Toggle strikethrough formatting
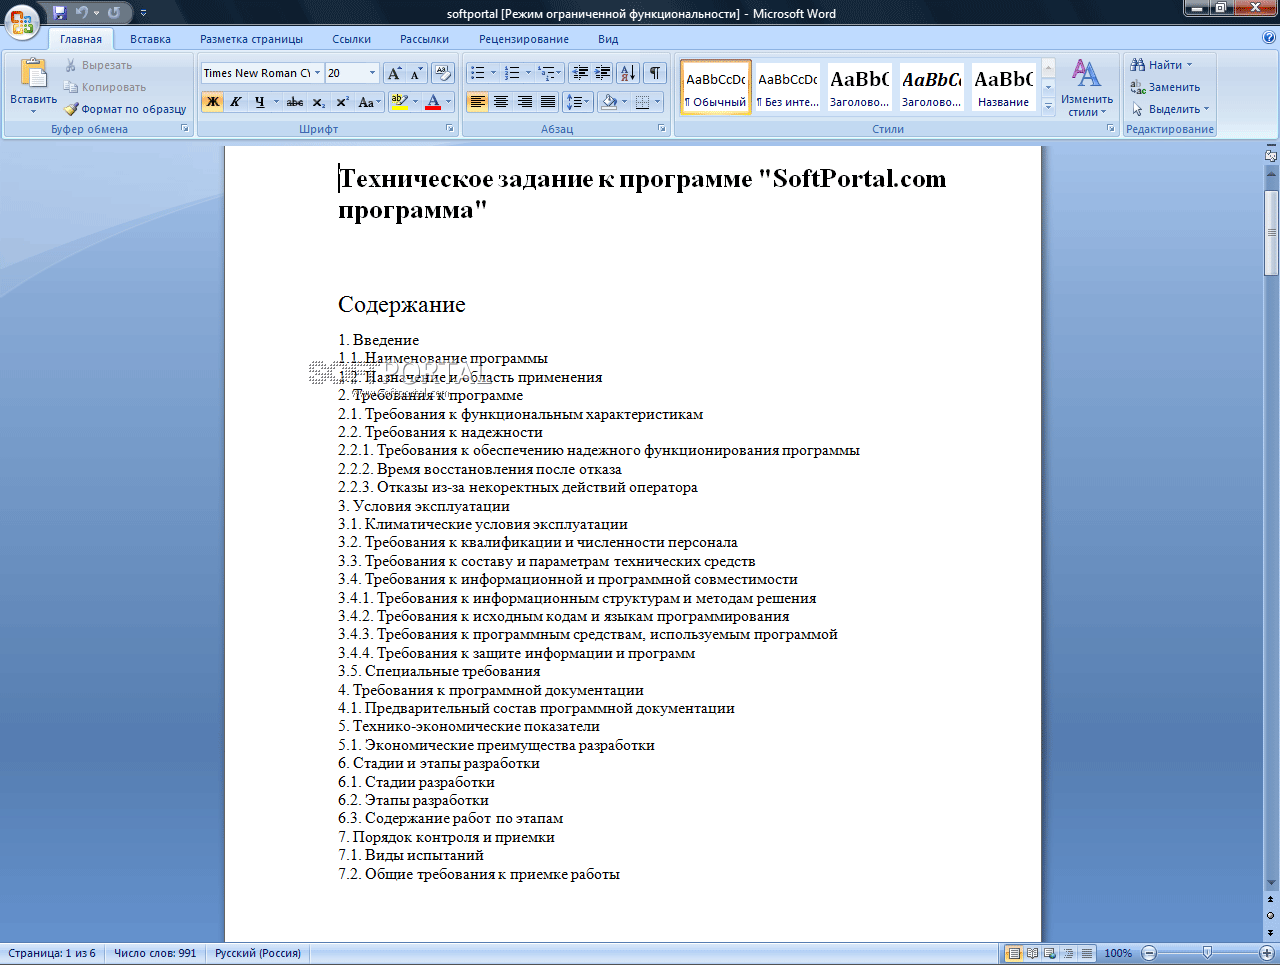The image size is (1280, 965). (x=294, y=102)
